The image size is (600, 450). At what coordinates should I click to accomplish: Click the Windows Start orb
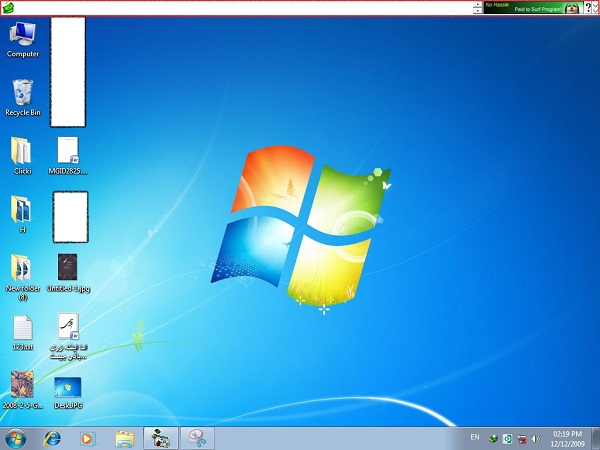click(16, 438)
